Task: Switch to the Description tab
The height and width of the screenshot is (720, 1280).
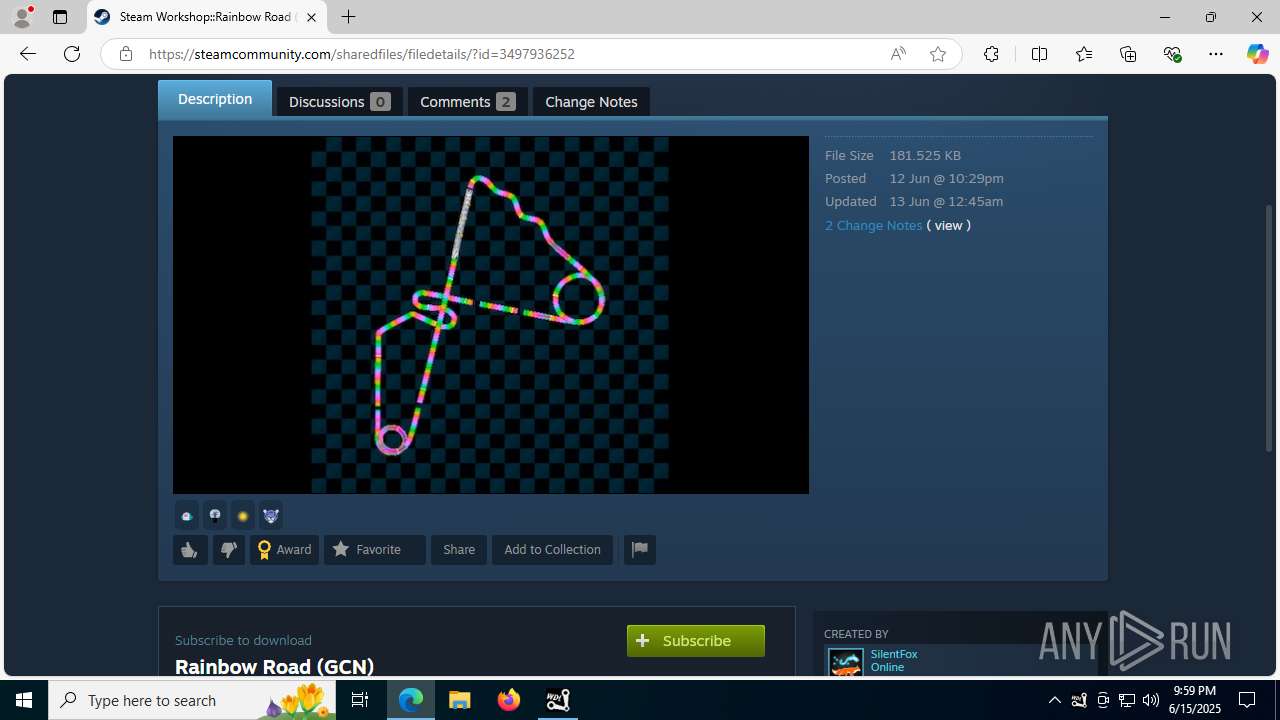Action: (215, 99)
